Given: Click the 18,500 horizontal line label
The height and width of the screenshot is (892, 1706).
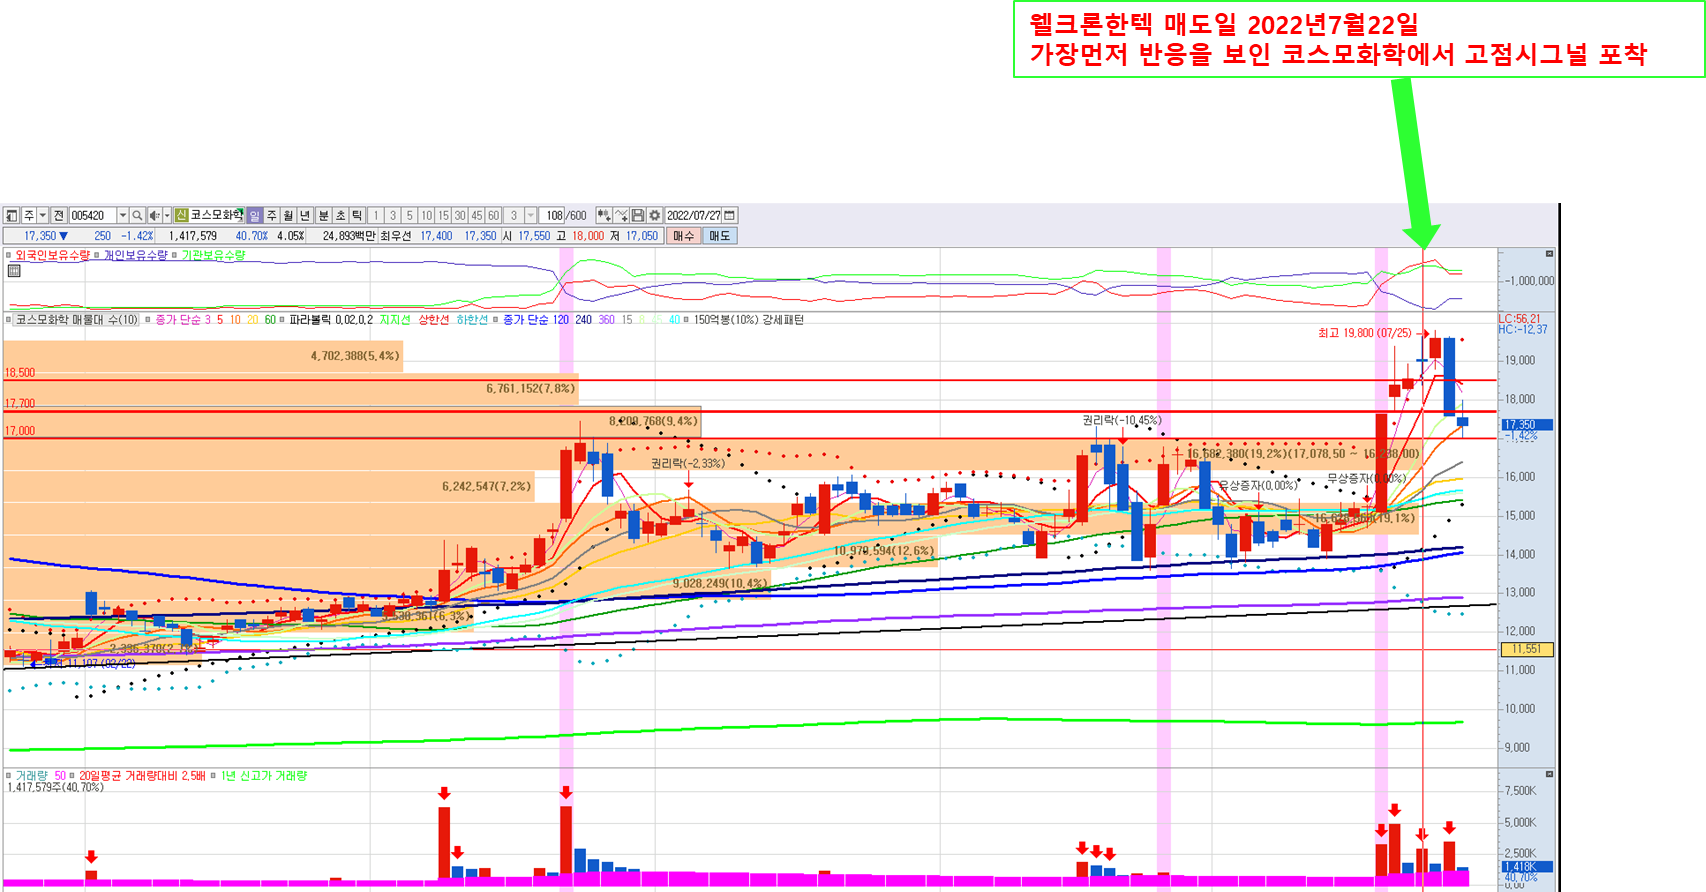Looking at the screenshot, I should click(x=20, y=373).
